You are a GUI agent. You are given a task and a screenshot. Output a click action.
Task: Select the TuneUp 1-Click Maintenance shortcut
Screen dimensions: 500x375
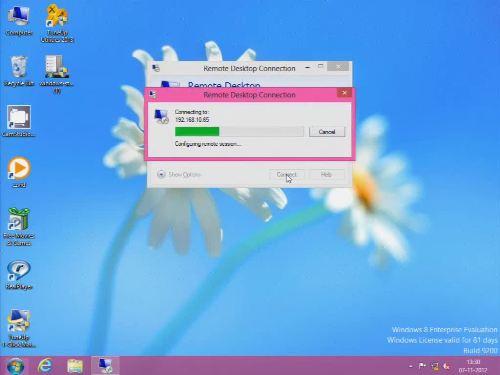coord(19,328)
